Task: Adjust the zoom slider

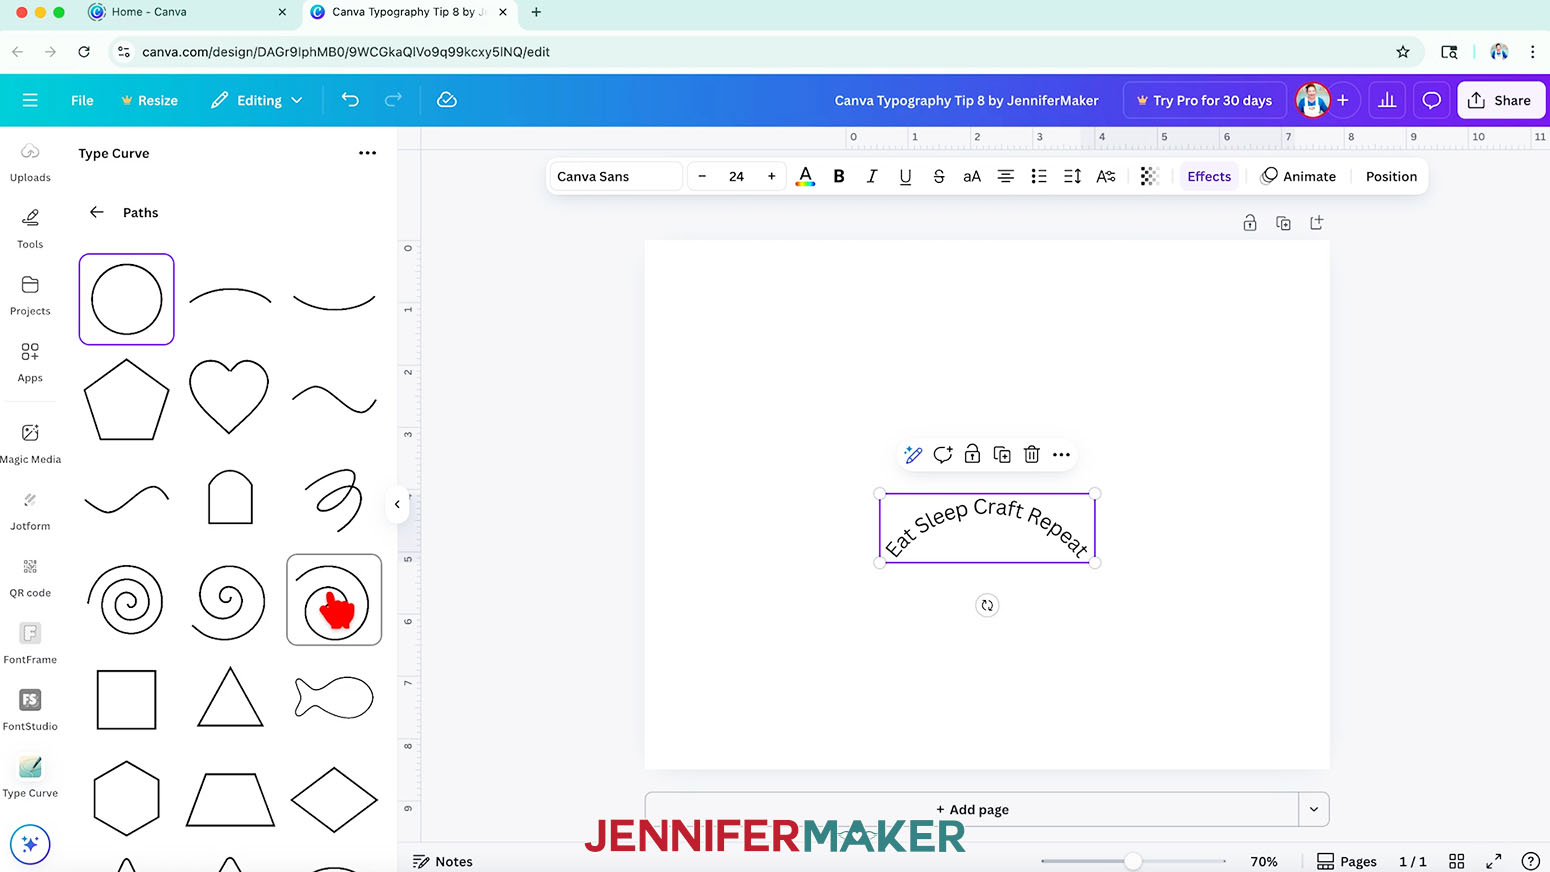Action: [x=1133, y=861]
